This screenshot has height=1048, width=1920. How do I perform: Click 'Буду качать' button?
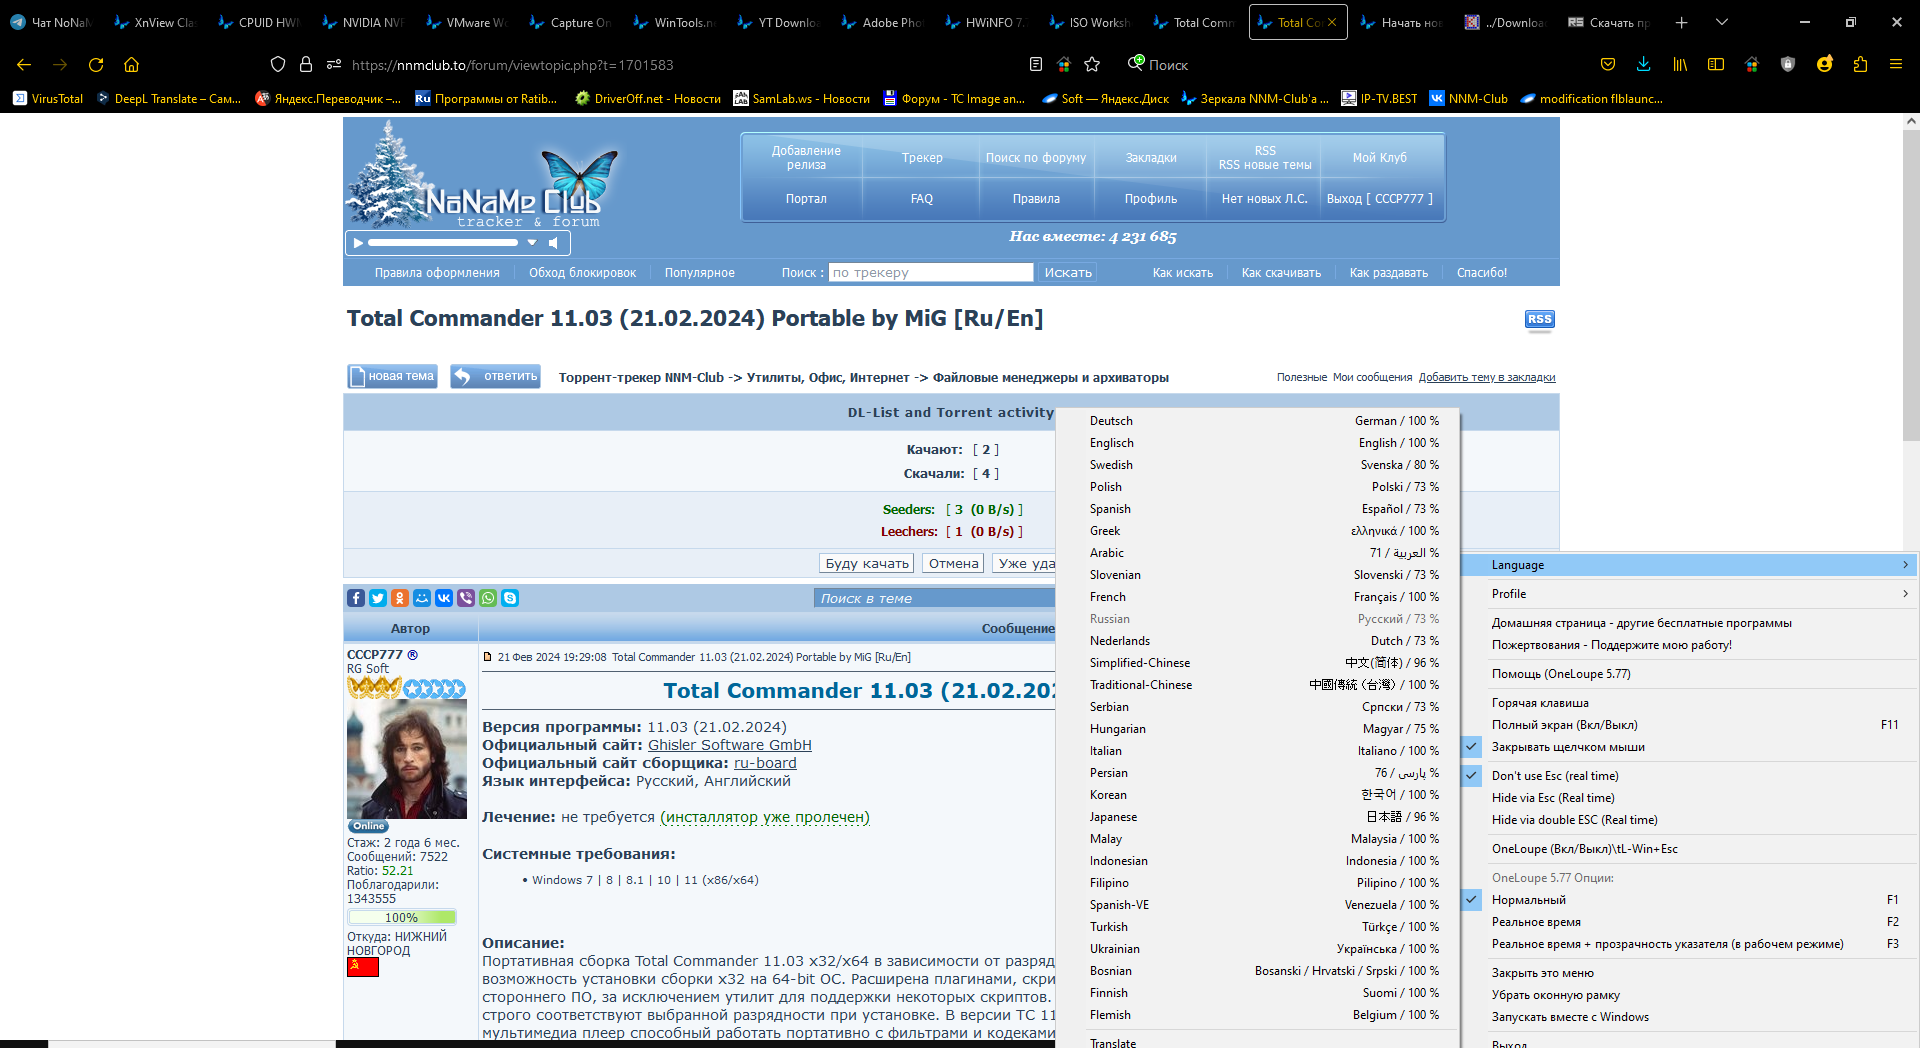[x=867, y=563]
